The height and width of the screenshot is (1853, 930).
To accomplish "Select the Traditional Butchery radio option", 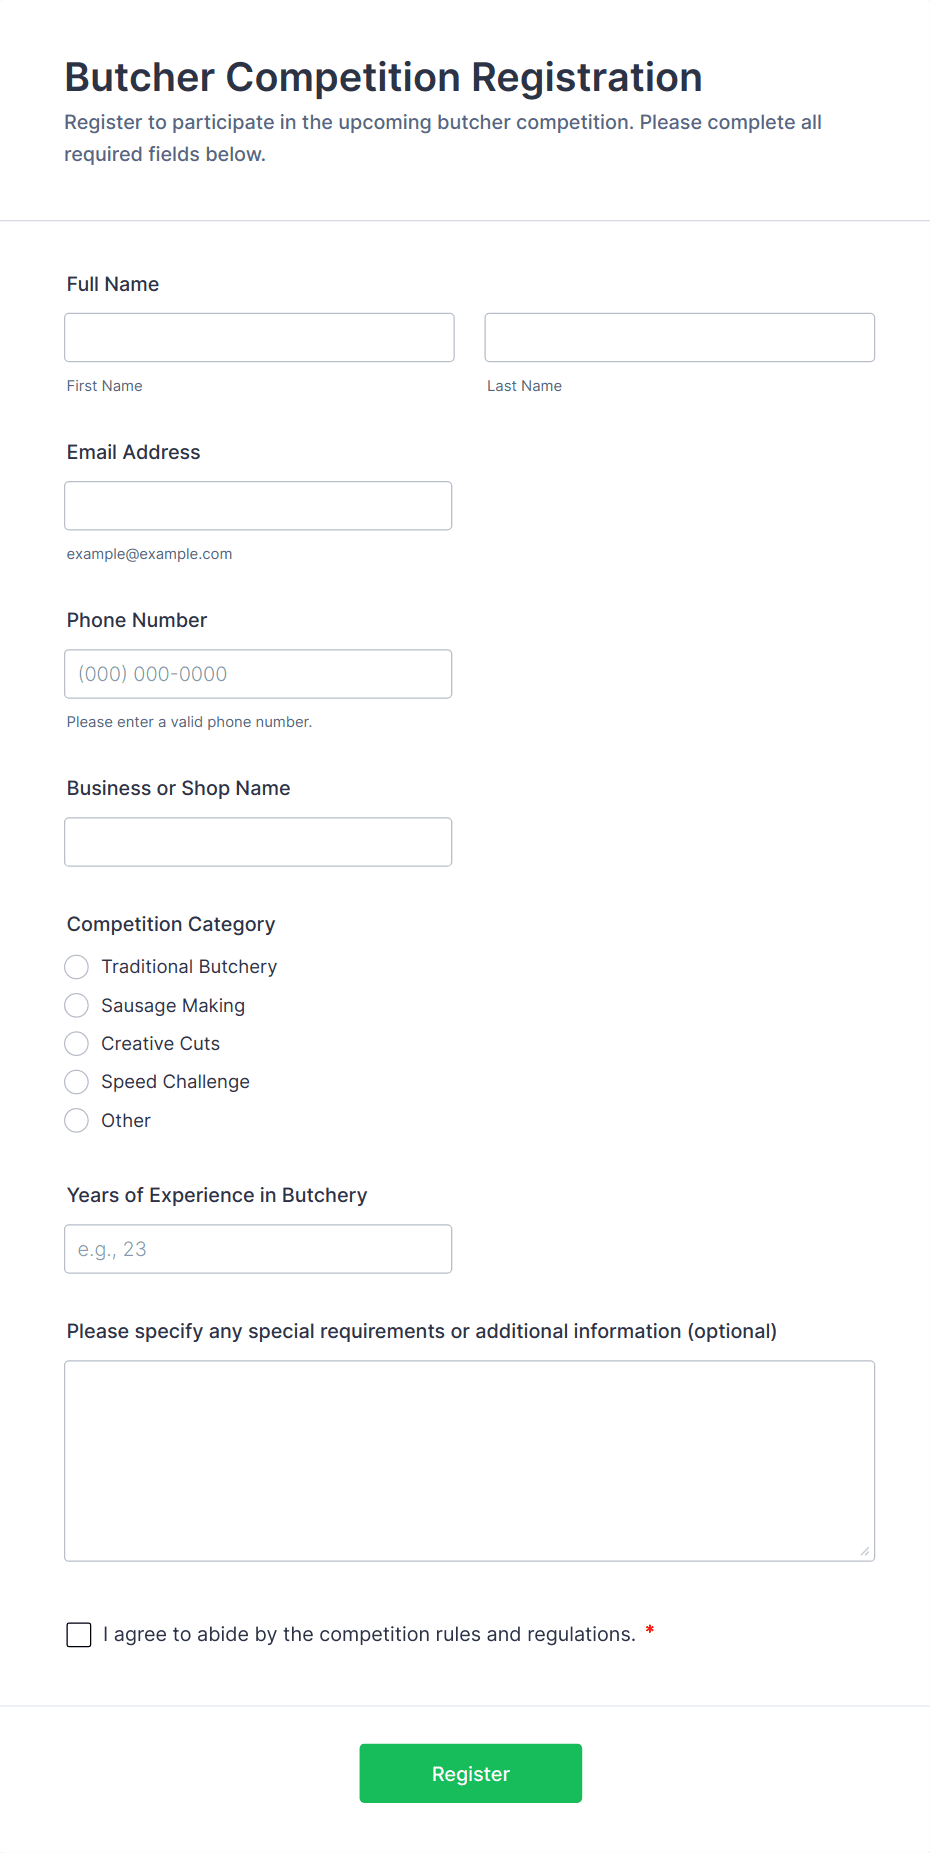I will point(77,967).
